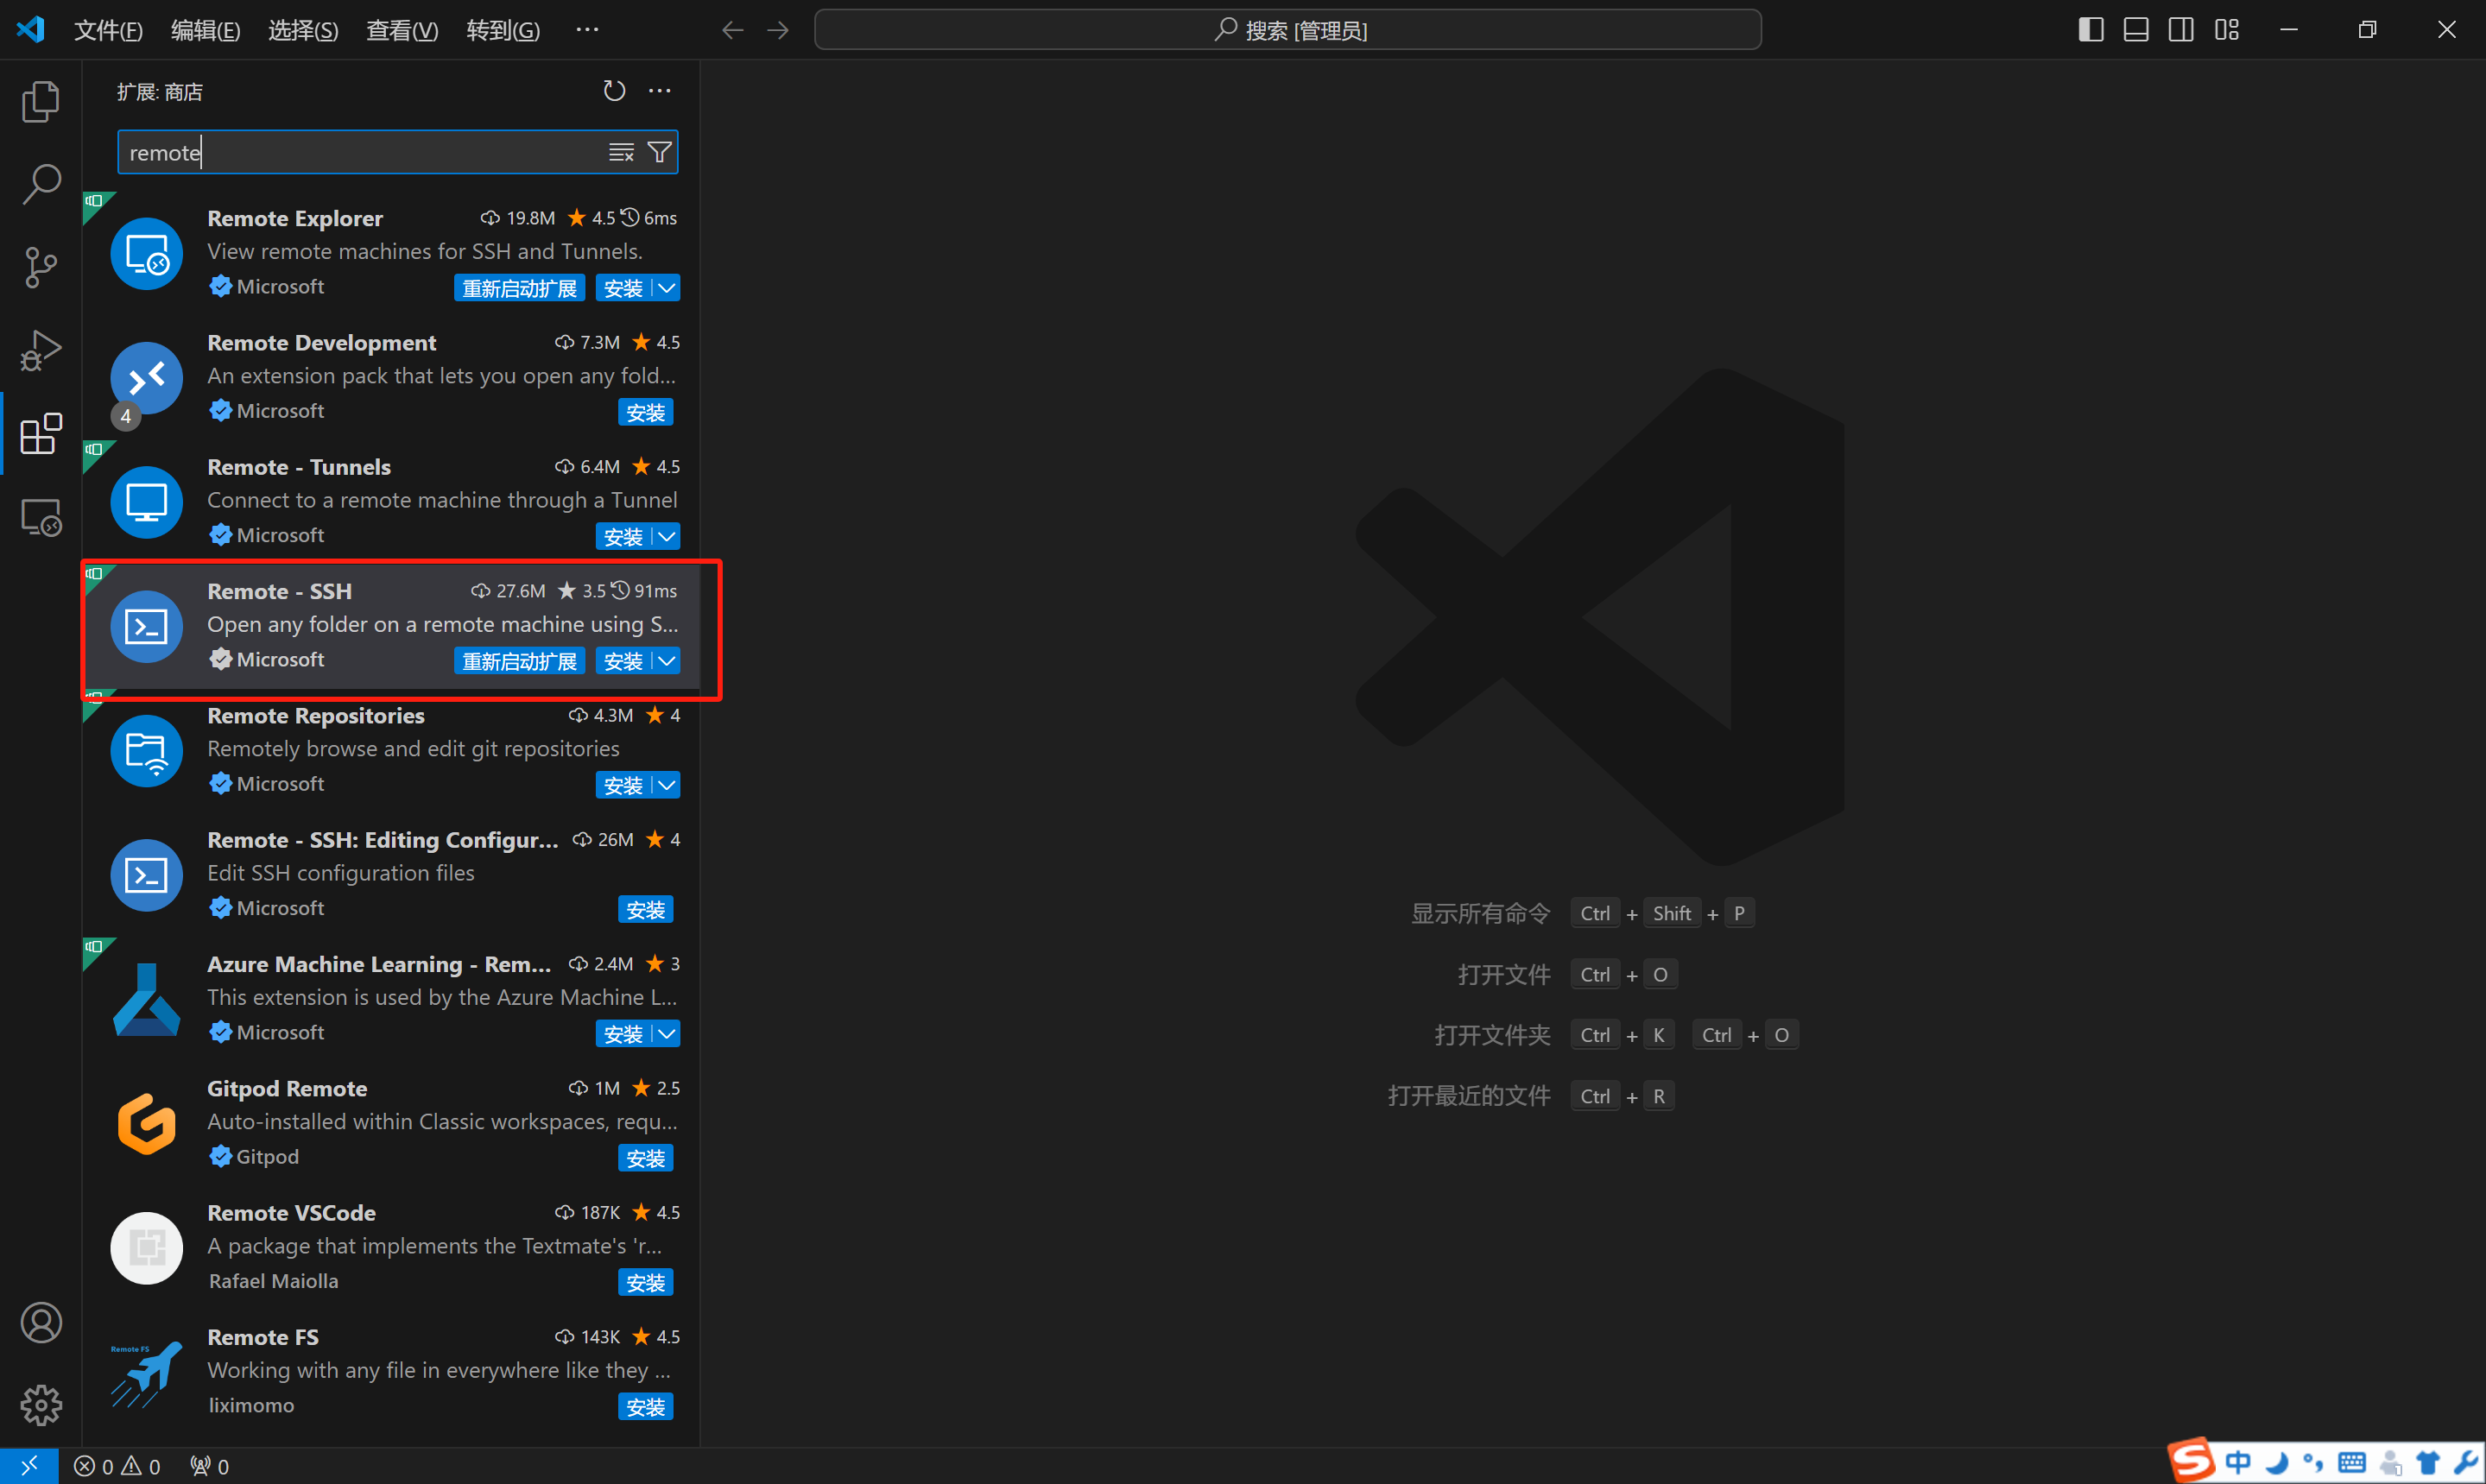2486x1484 pixels.
Task: Open Remote Explorer activity bar icon
Action: pos(41,517)
